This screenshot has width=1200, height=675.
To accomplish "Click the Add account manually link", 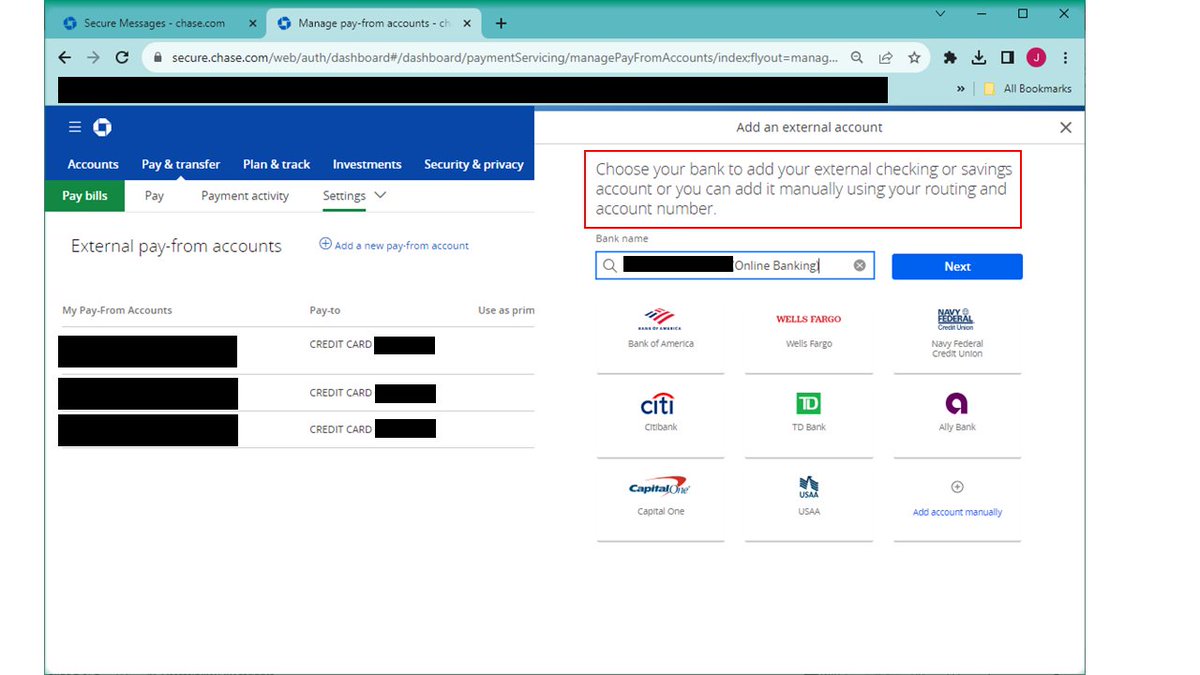I will tap(957, 512).
